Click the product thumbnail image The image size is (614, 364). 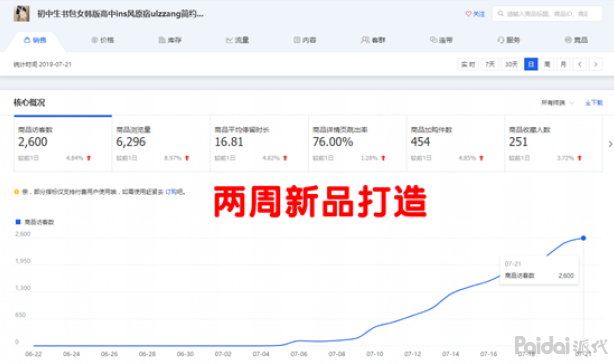pyautogui.click(x=22, y=14)
